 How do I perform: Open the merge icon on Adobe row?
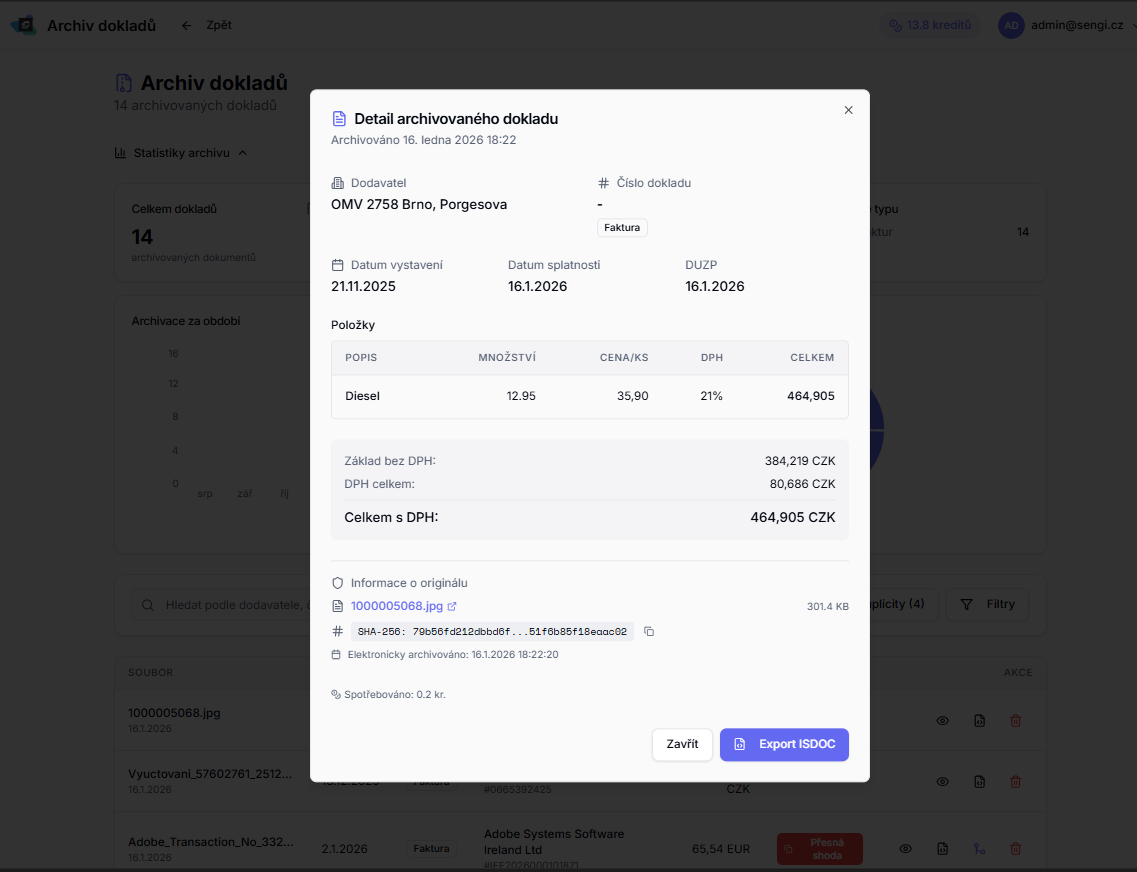(x=979, y=849)
